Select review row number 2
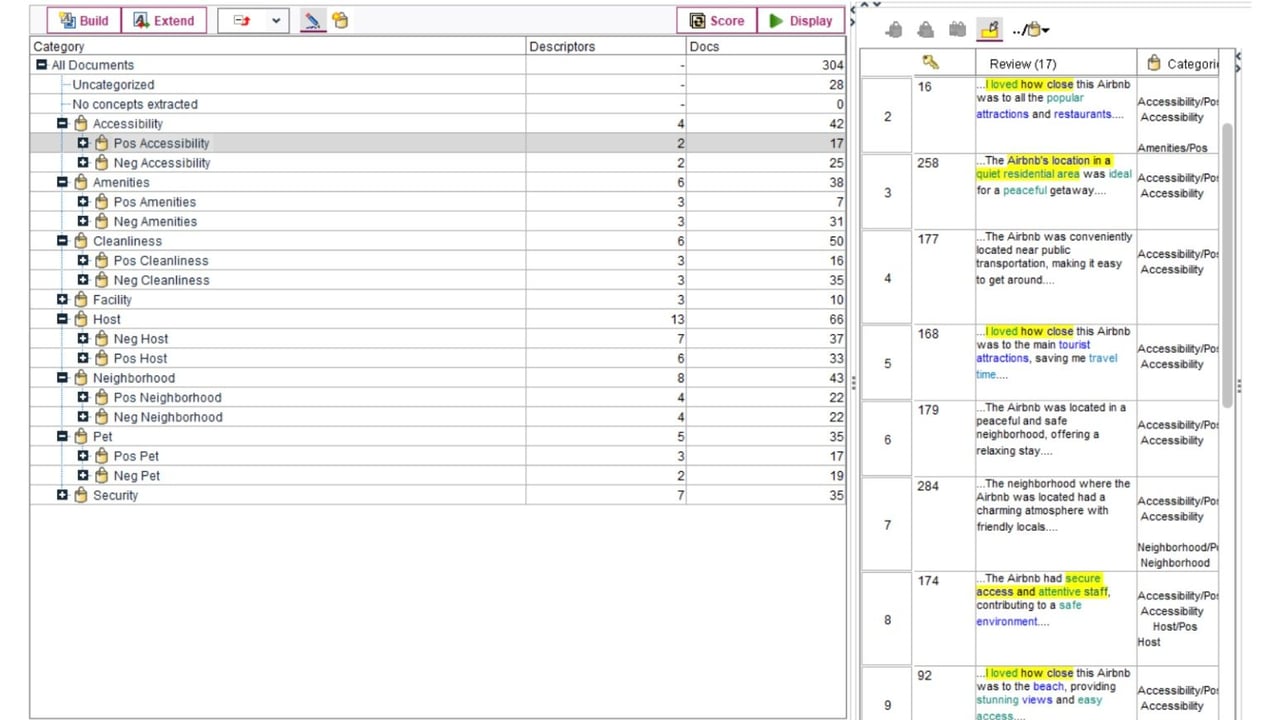Image resolution: width=1280 pixels, height=720 pixels. [887, 116]
